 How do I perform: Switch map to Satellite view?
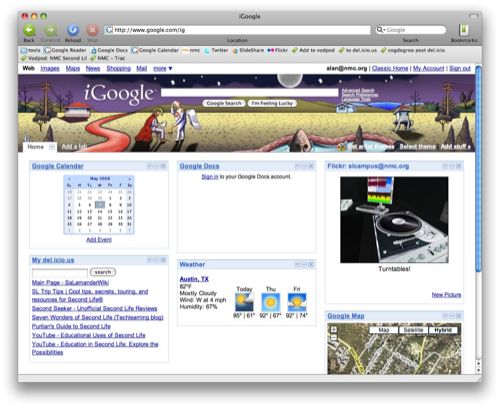coord(413,330)
